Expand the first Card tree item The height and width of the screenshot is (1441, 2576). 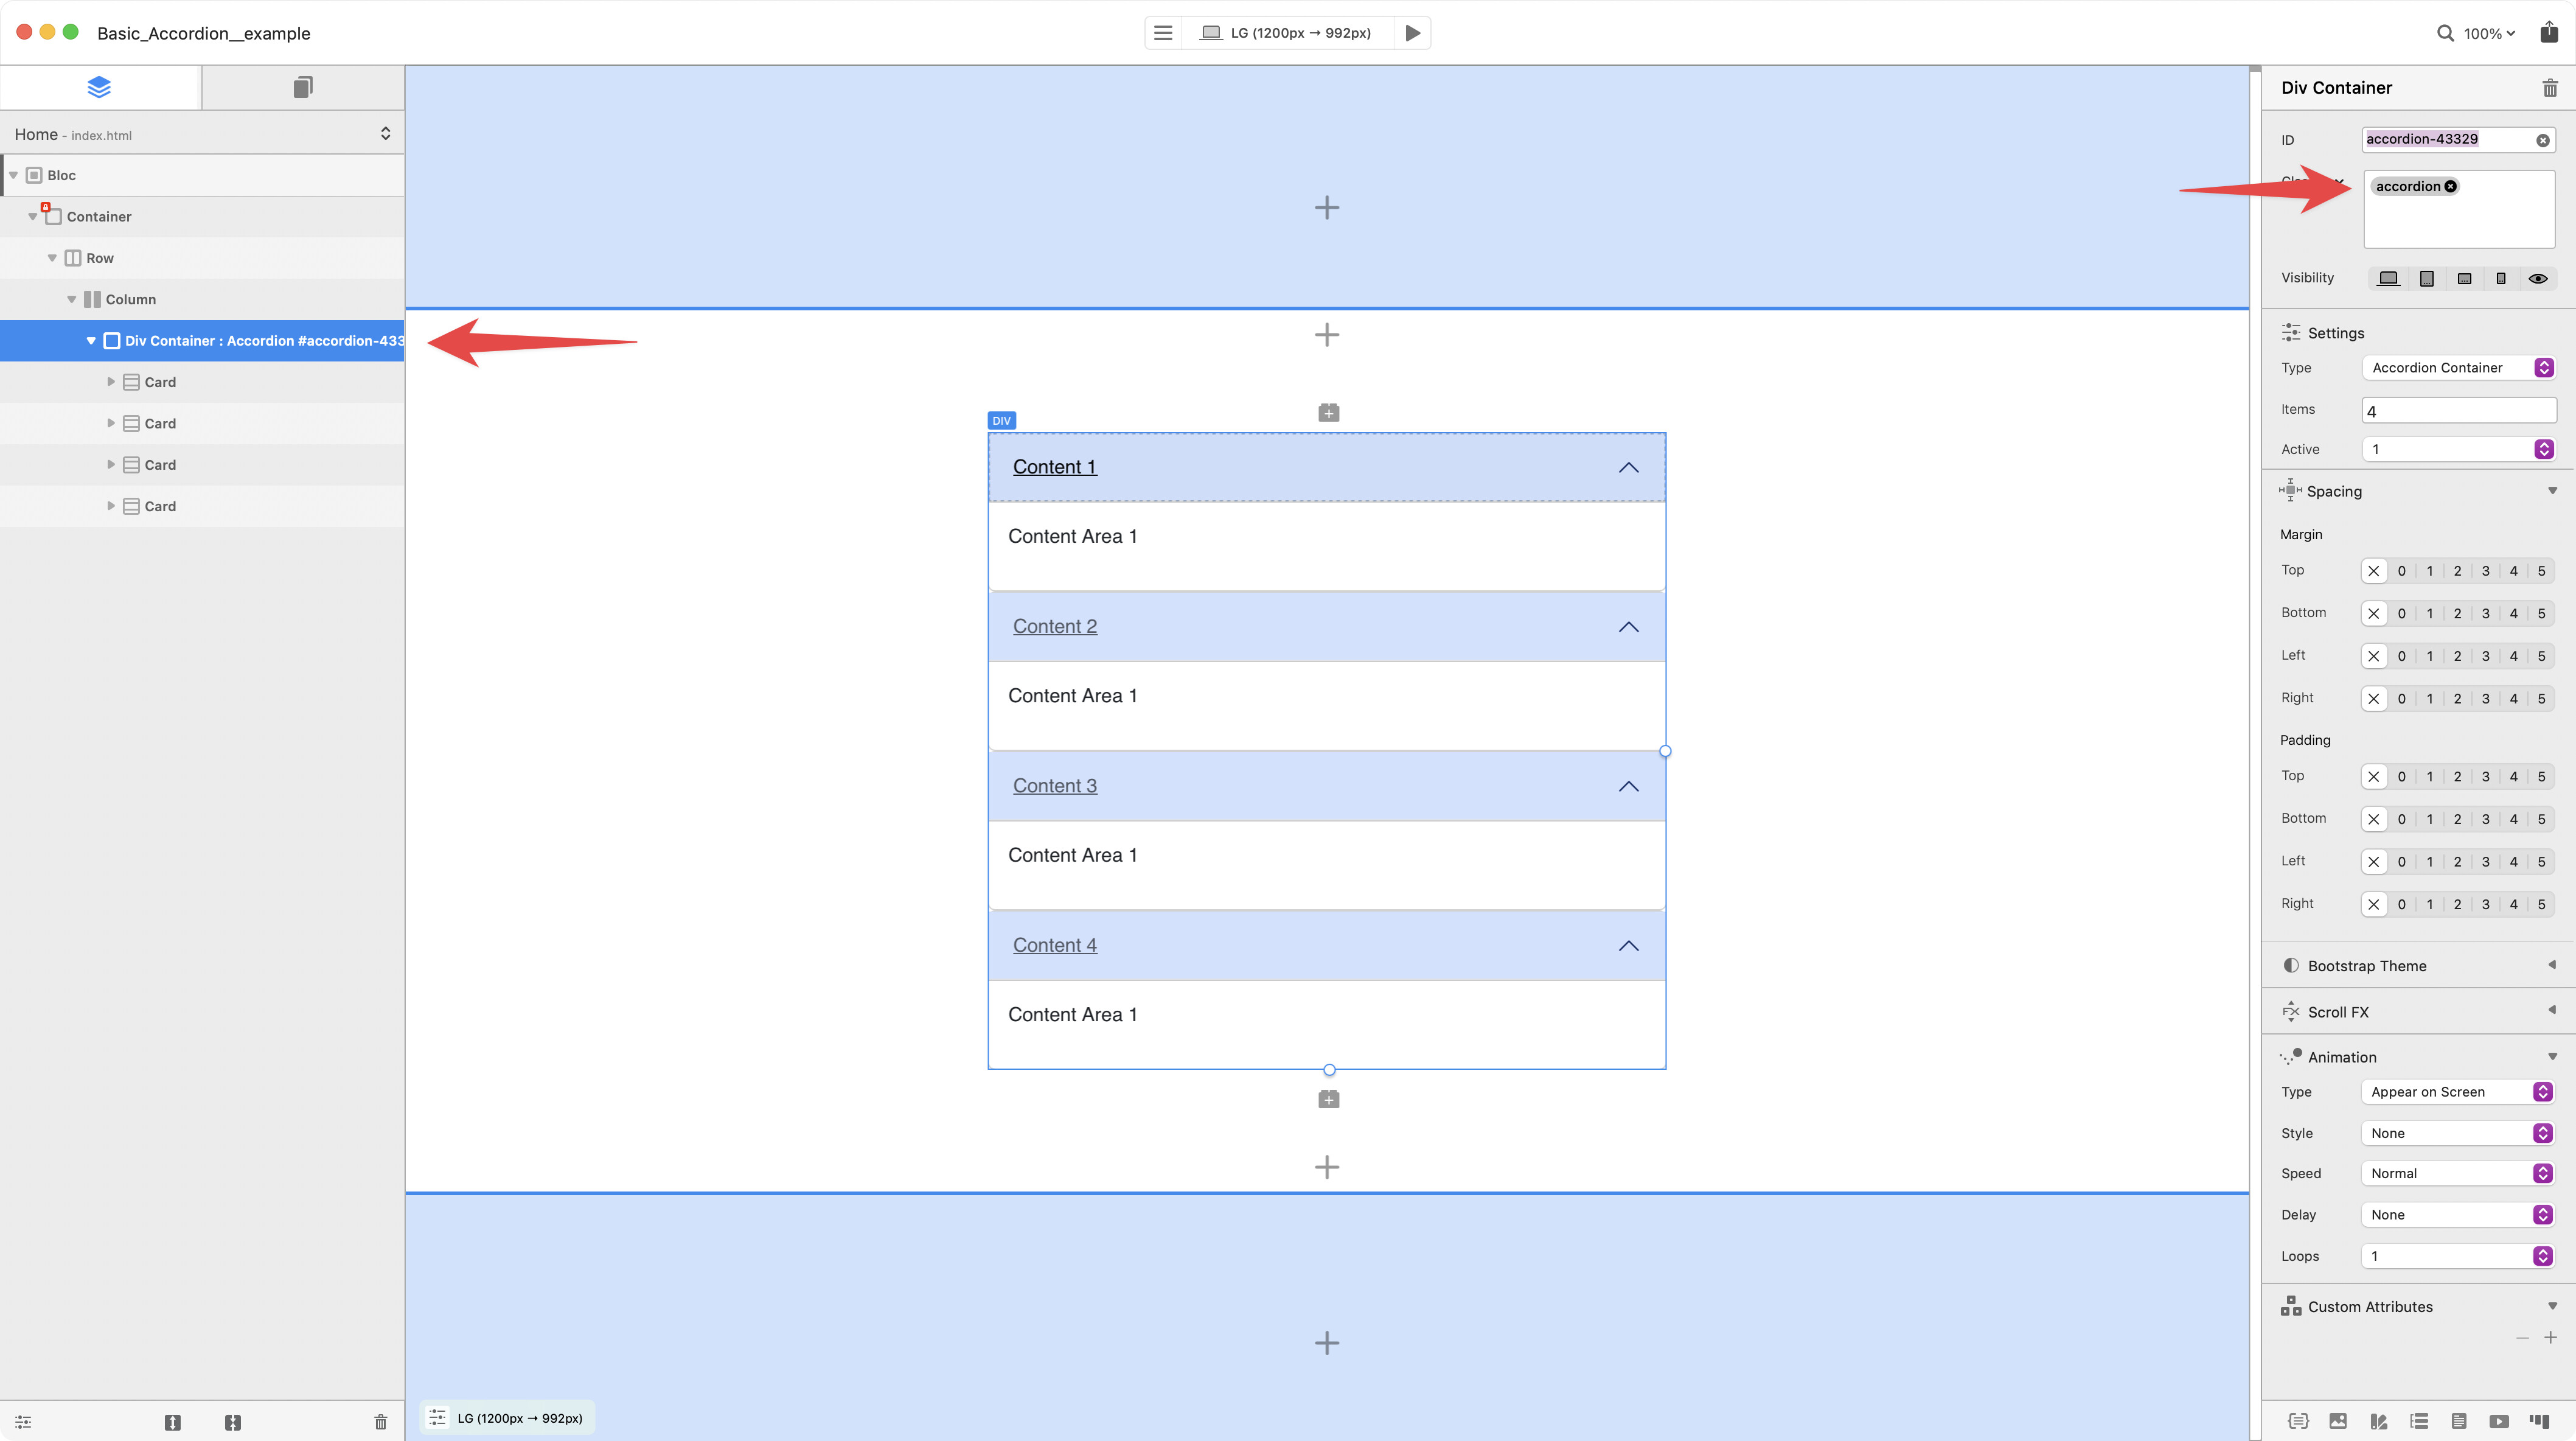[x=111, y=382]
